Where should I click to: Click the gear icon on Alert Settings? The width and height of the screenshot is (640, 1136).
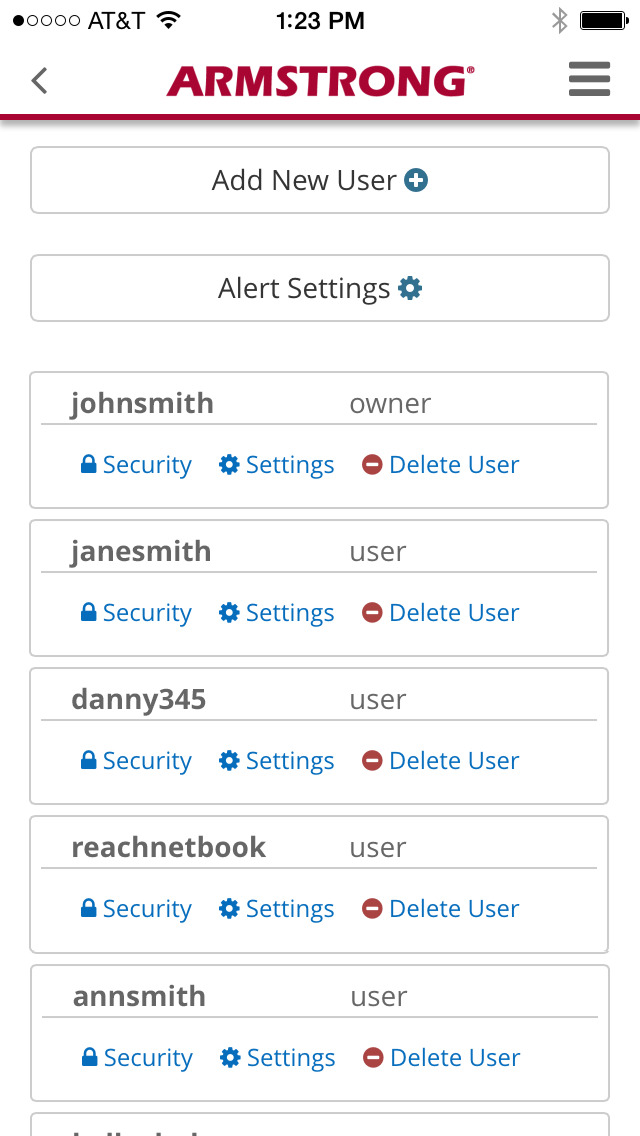(410, 289)
